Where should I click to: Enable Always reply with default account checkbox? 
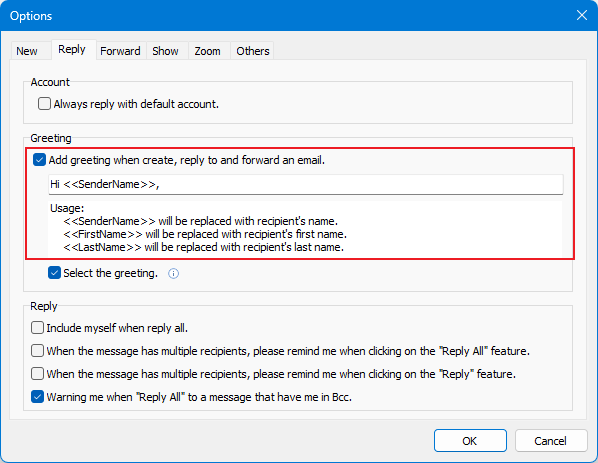pos(44,104)
